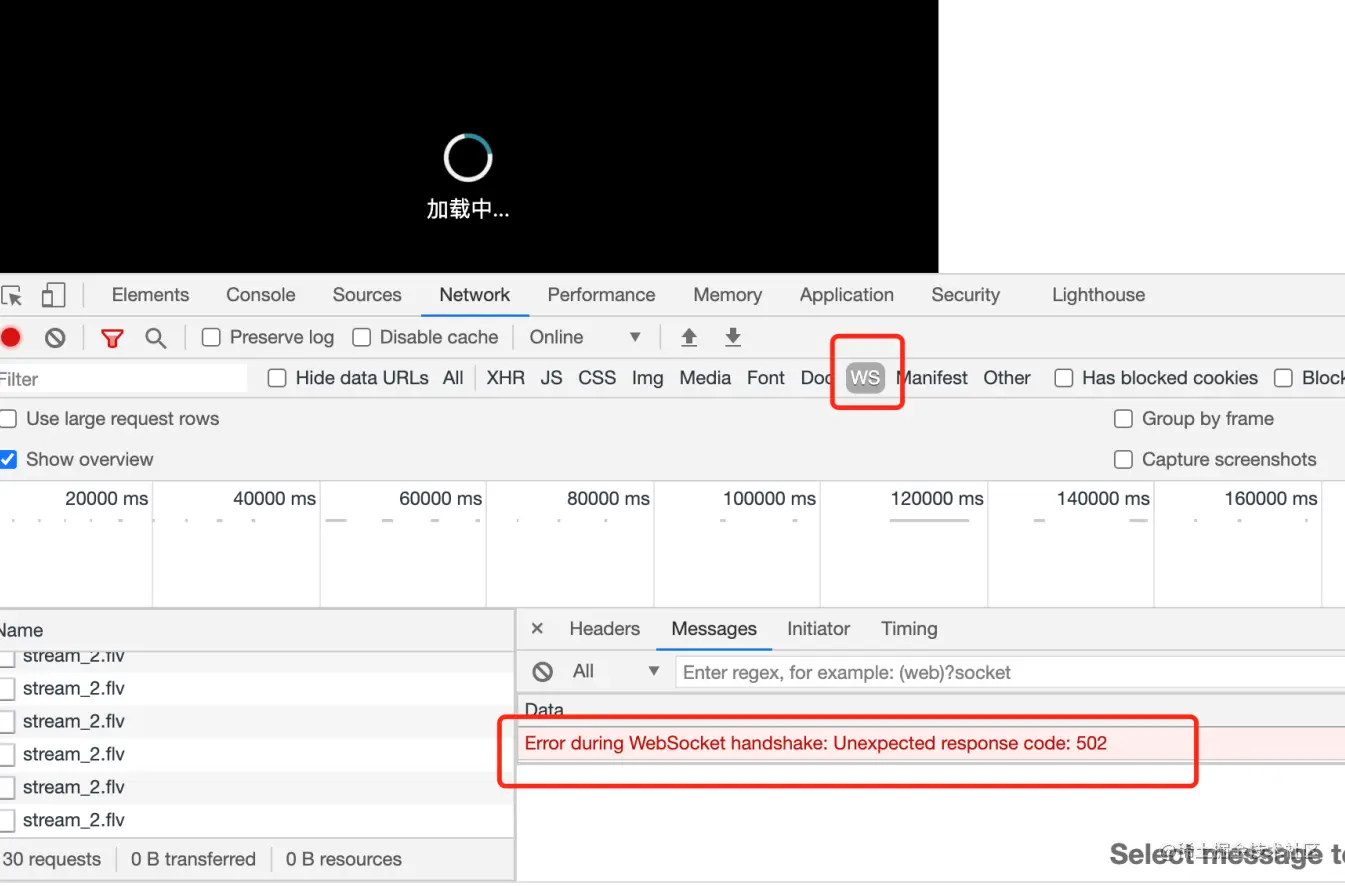Image resolution: width=1345 pixels, height=886 pixels.
Task: Click the 0 B resources status entry
Action: 343,859
